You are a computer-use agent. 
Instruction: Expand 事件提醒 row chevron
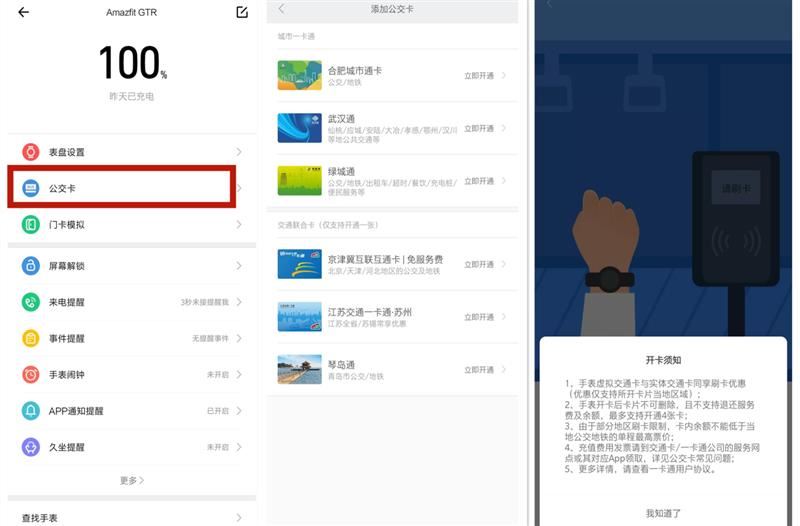point(239,338)
